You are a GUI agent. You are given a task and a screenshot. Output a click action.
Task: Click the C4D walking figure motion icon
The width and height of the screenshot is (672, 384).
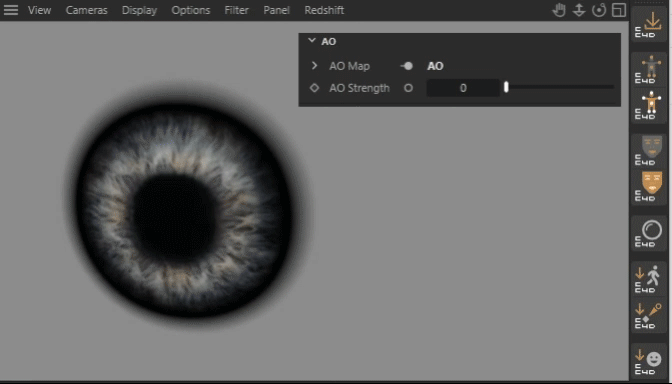650,279
